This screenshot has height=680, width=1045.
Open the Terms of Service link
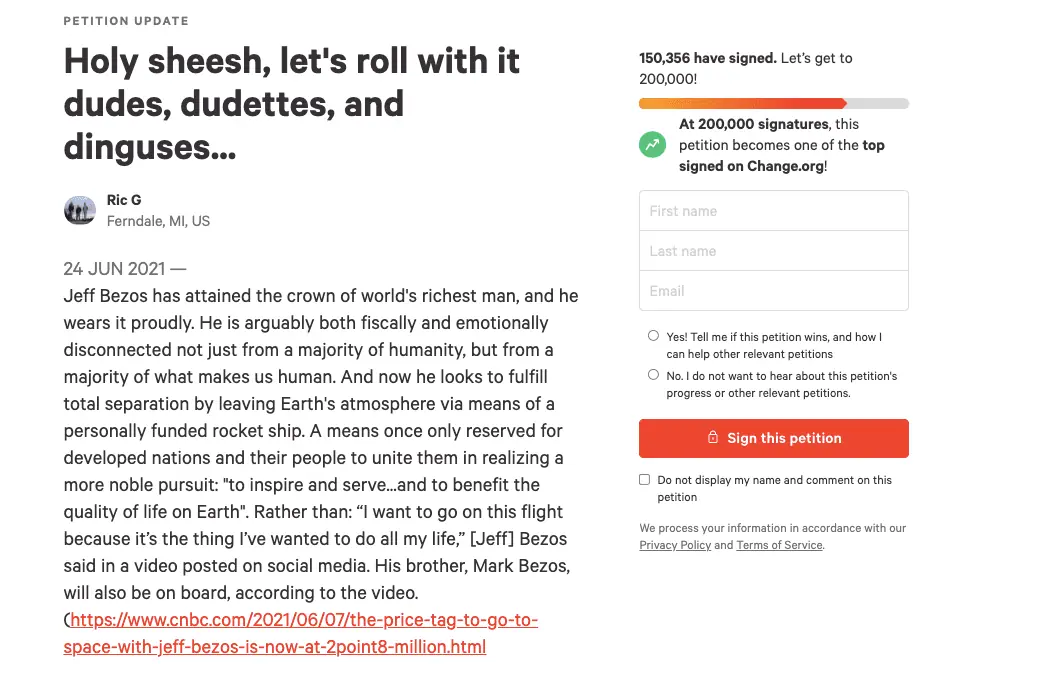click(779, 545)
